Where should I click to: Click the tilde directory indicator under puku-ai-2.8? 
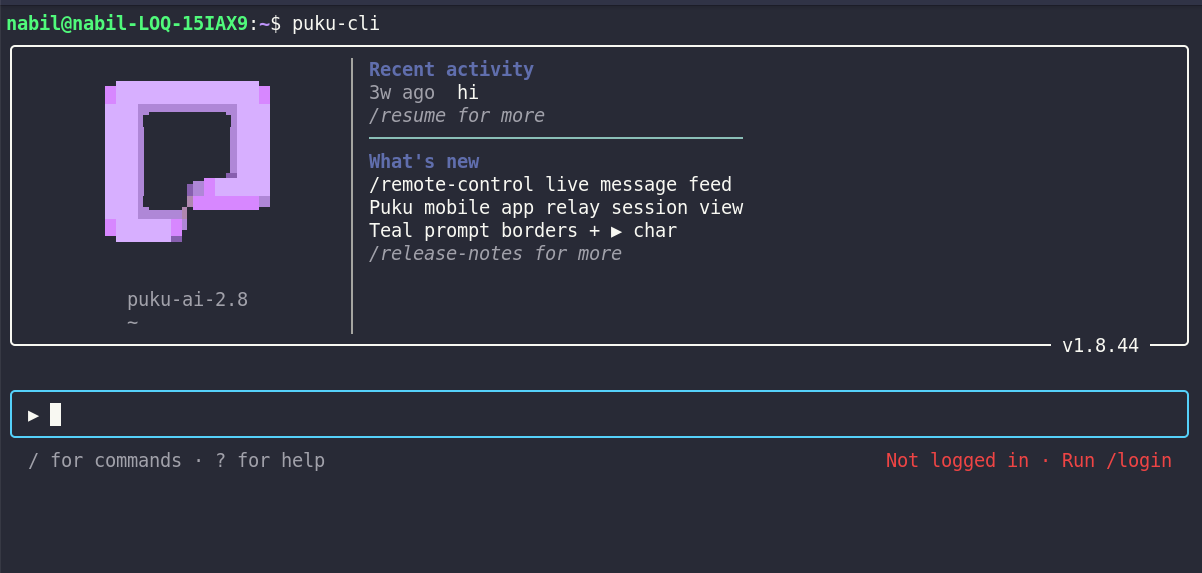(132, 323)
